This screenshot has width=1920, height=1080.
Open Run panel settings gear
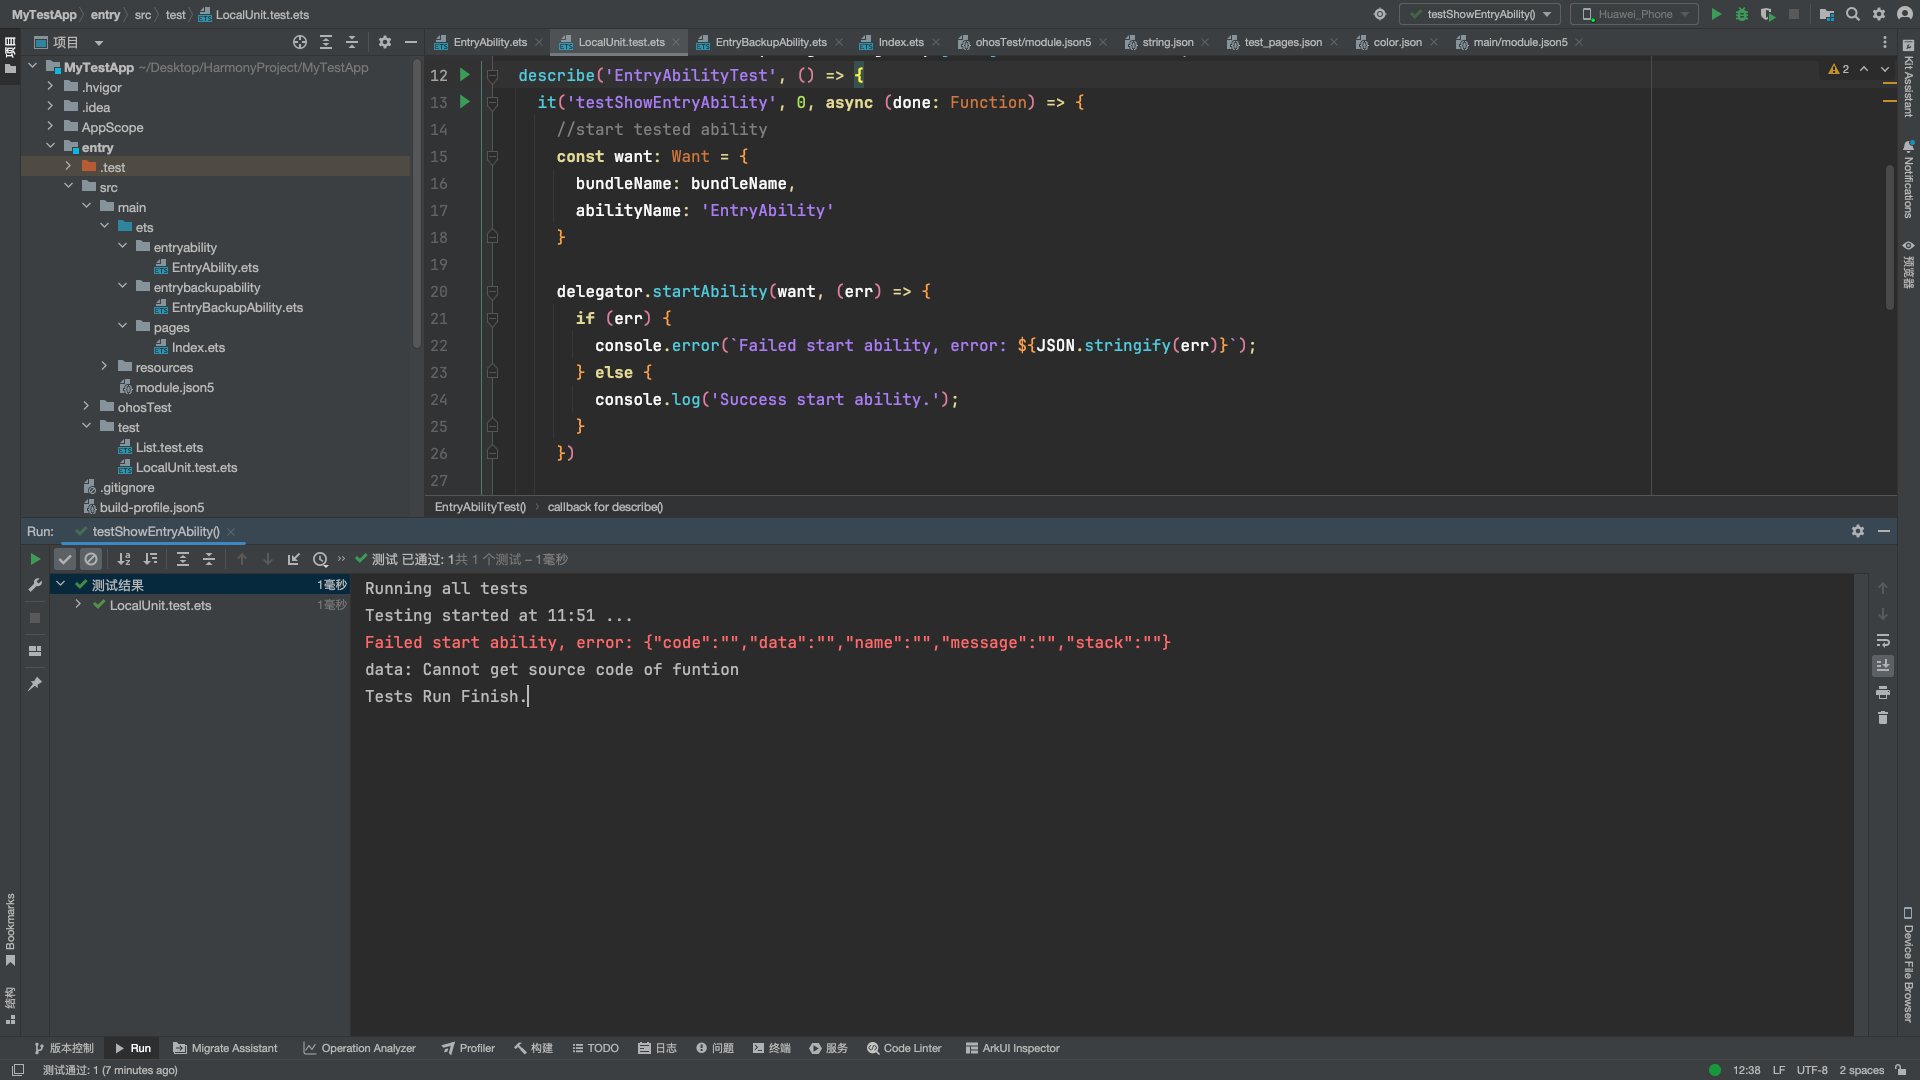pyautogui.click(x=1858, y=531)
